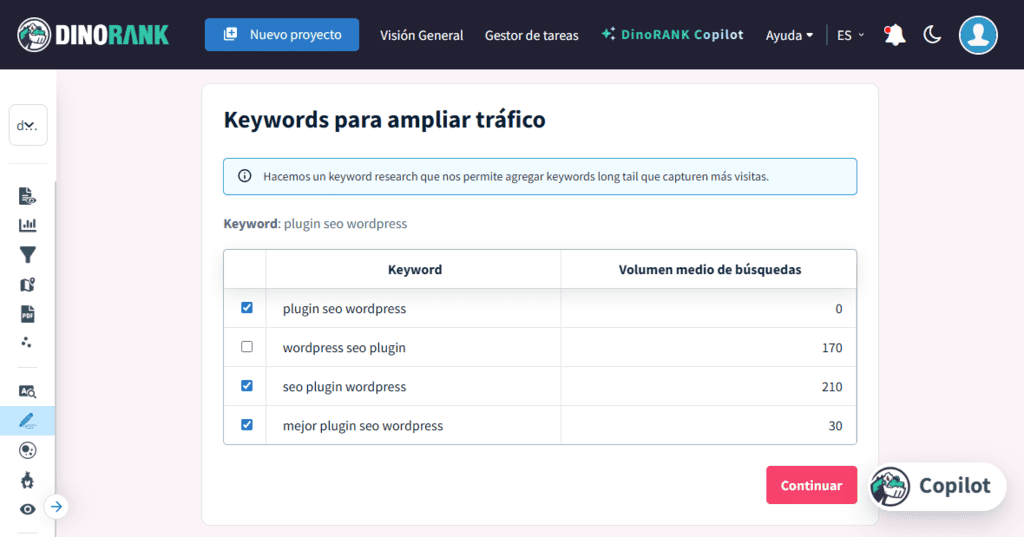Open the project selector at sidebar top
The height and width of the screenshot is (537, 1024).
pyautogui.click(x=28, y=125)
